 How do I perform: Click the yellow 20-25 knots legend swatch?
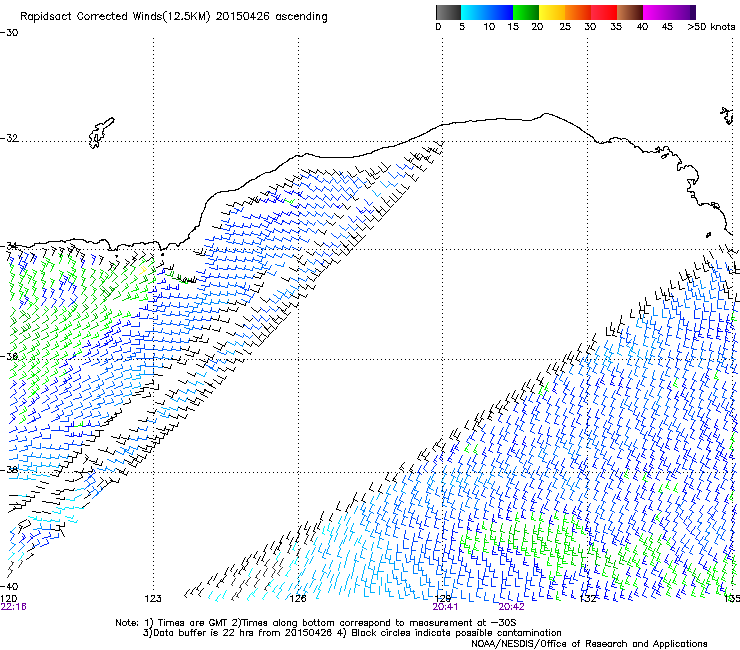coord(552,12)
